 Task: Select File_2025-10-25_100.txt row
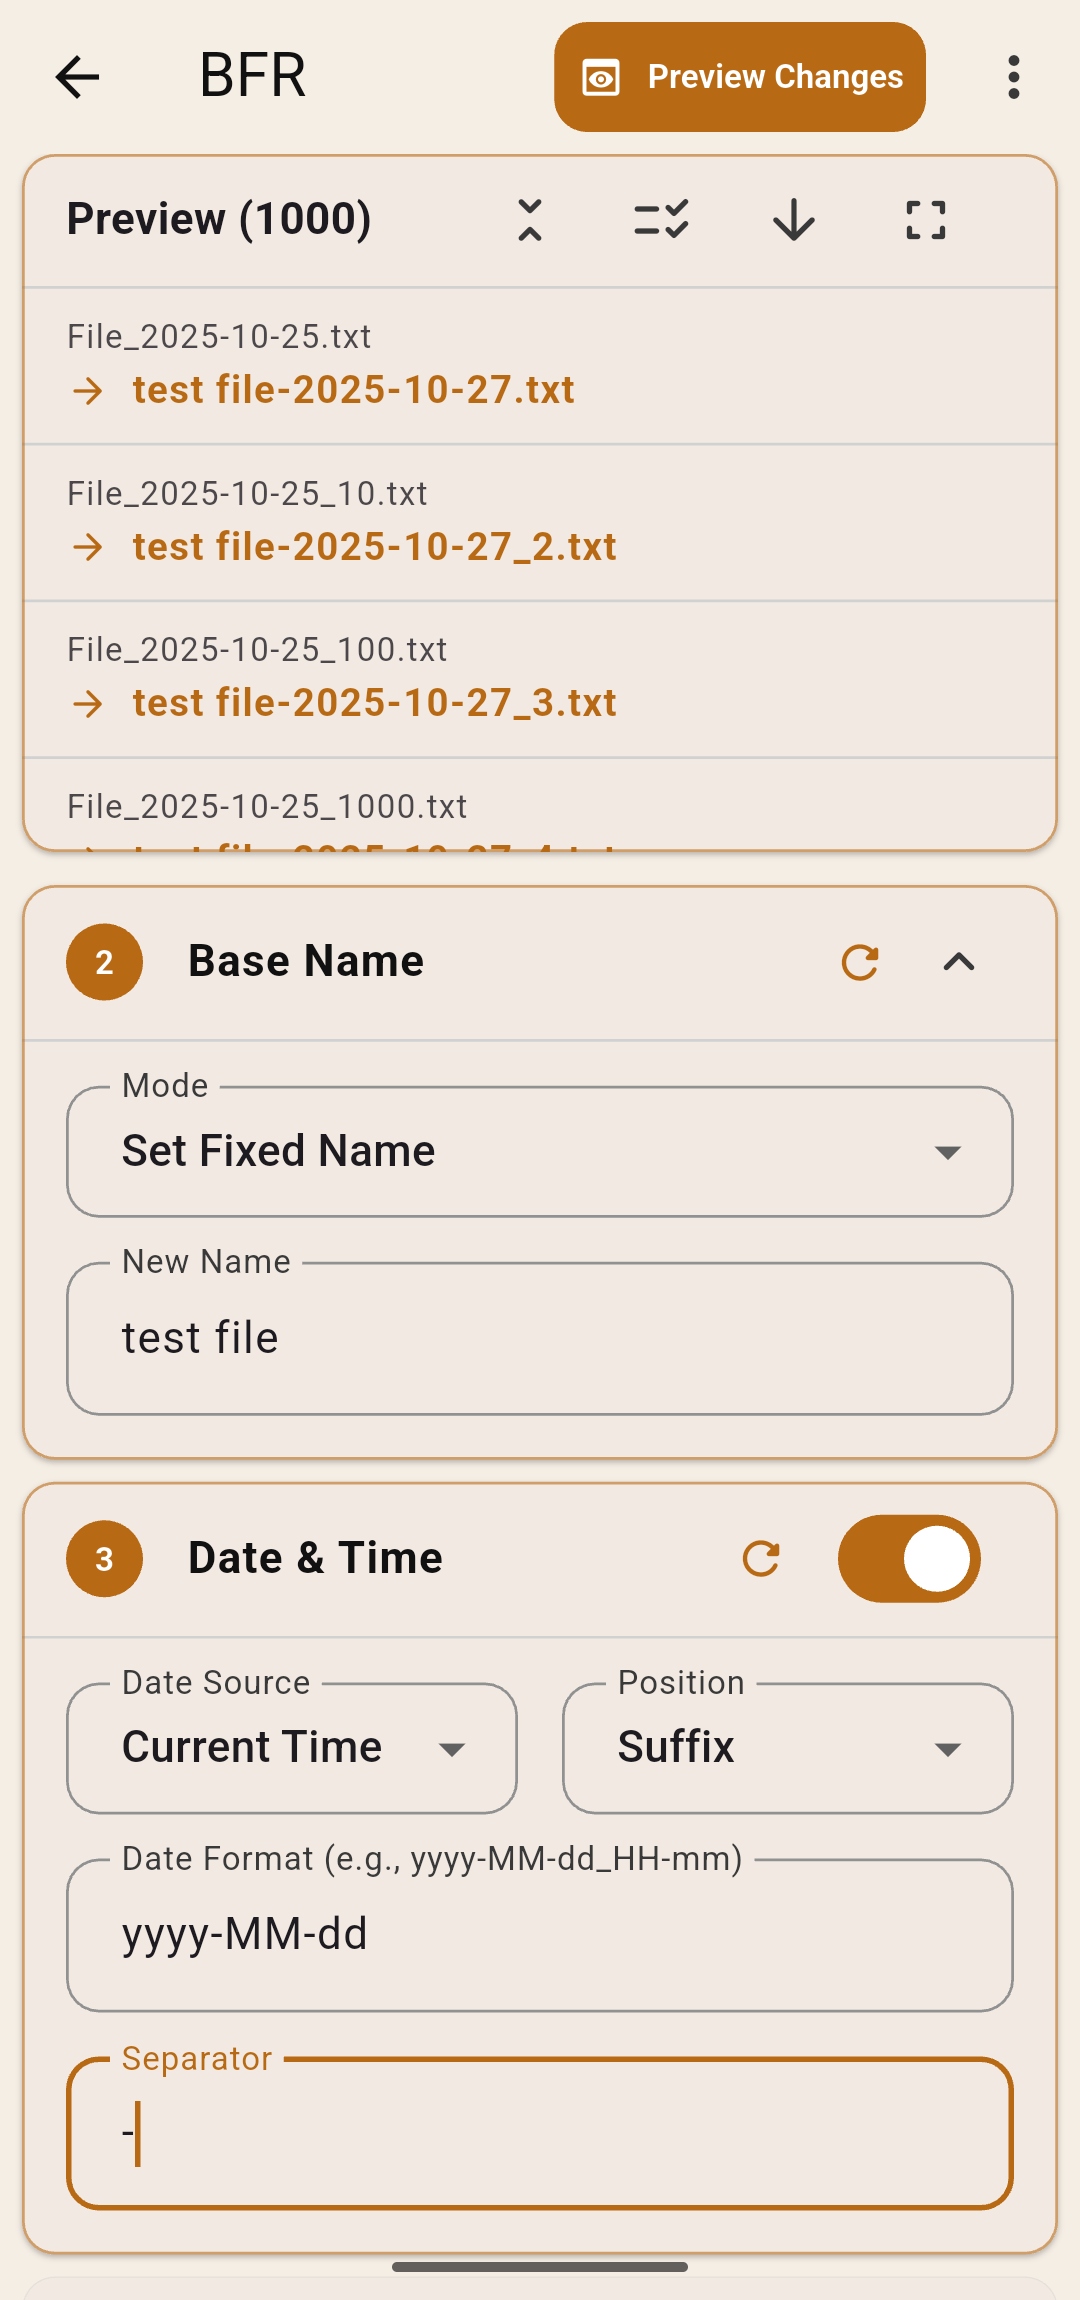click(540, 679)
